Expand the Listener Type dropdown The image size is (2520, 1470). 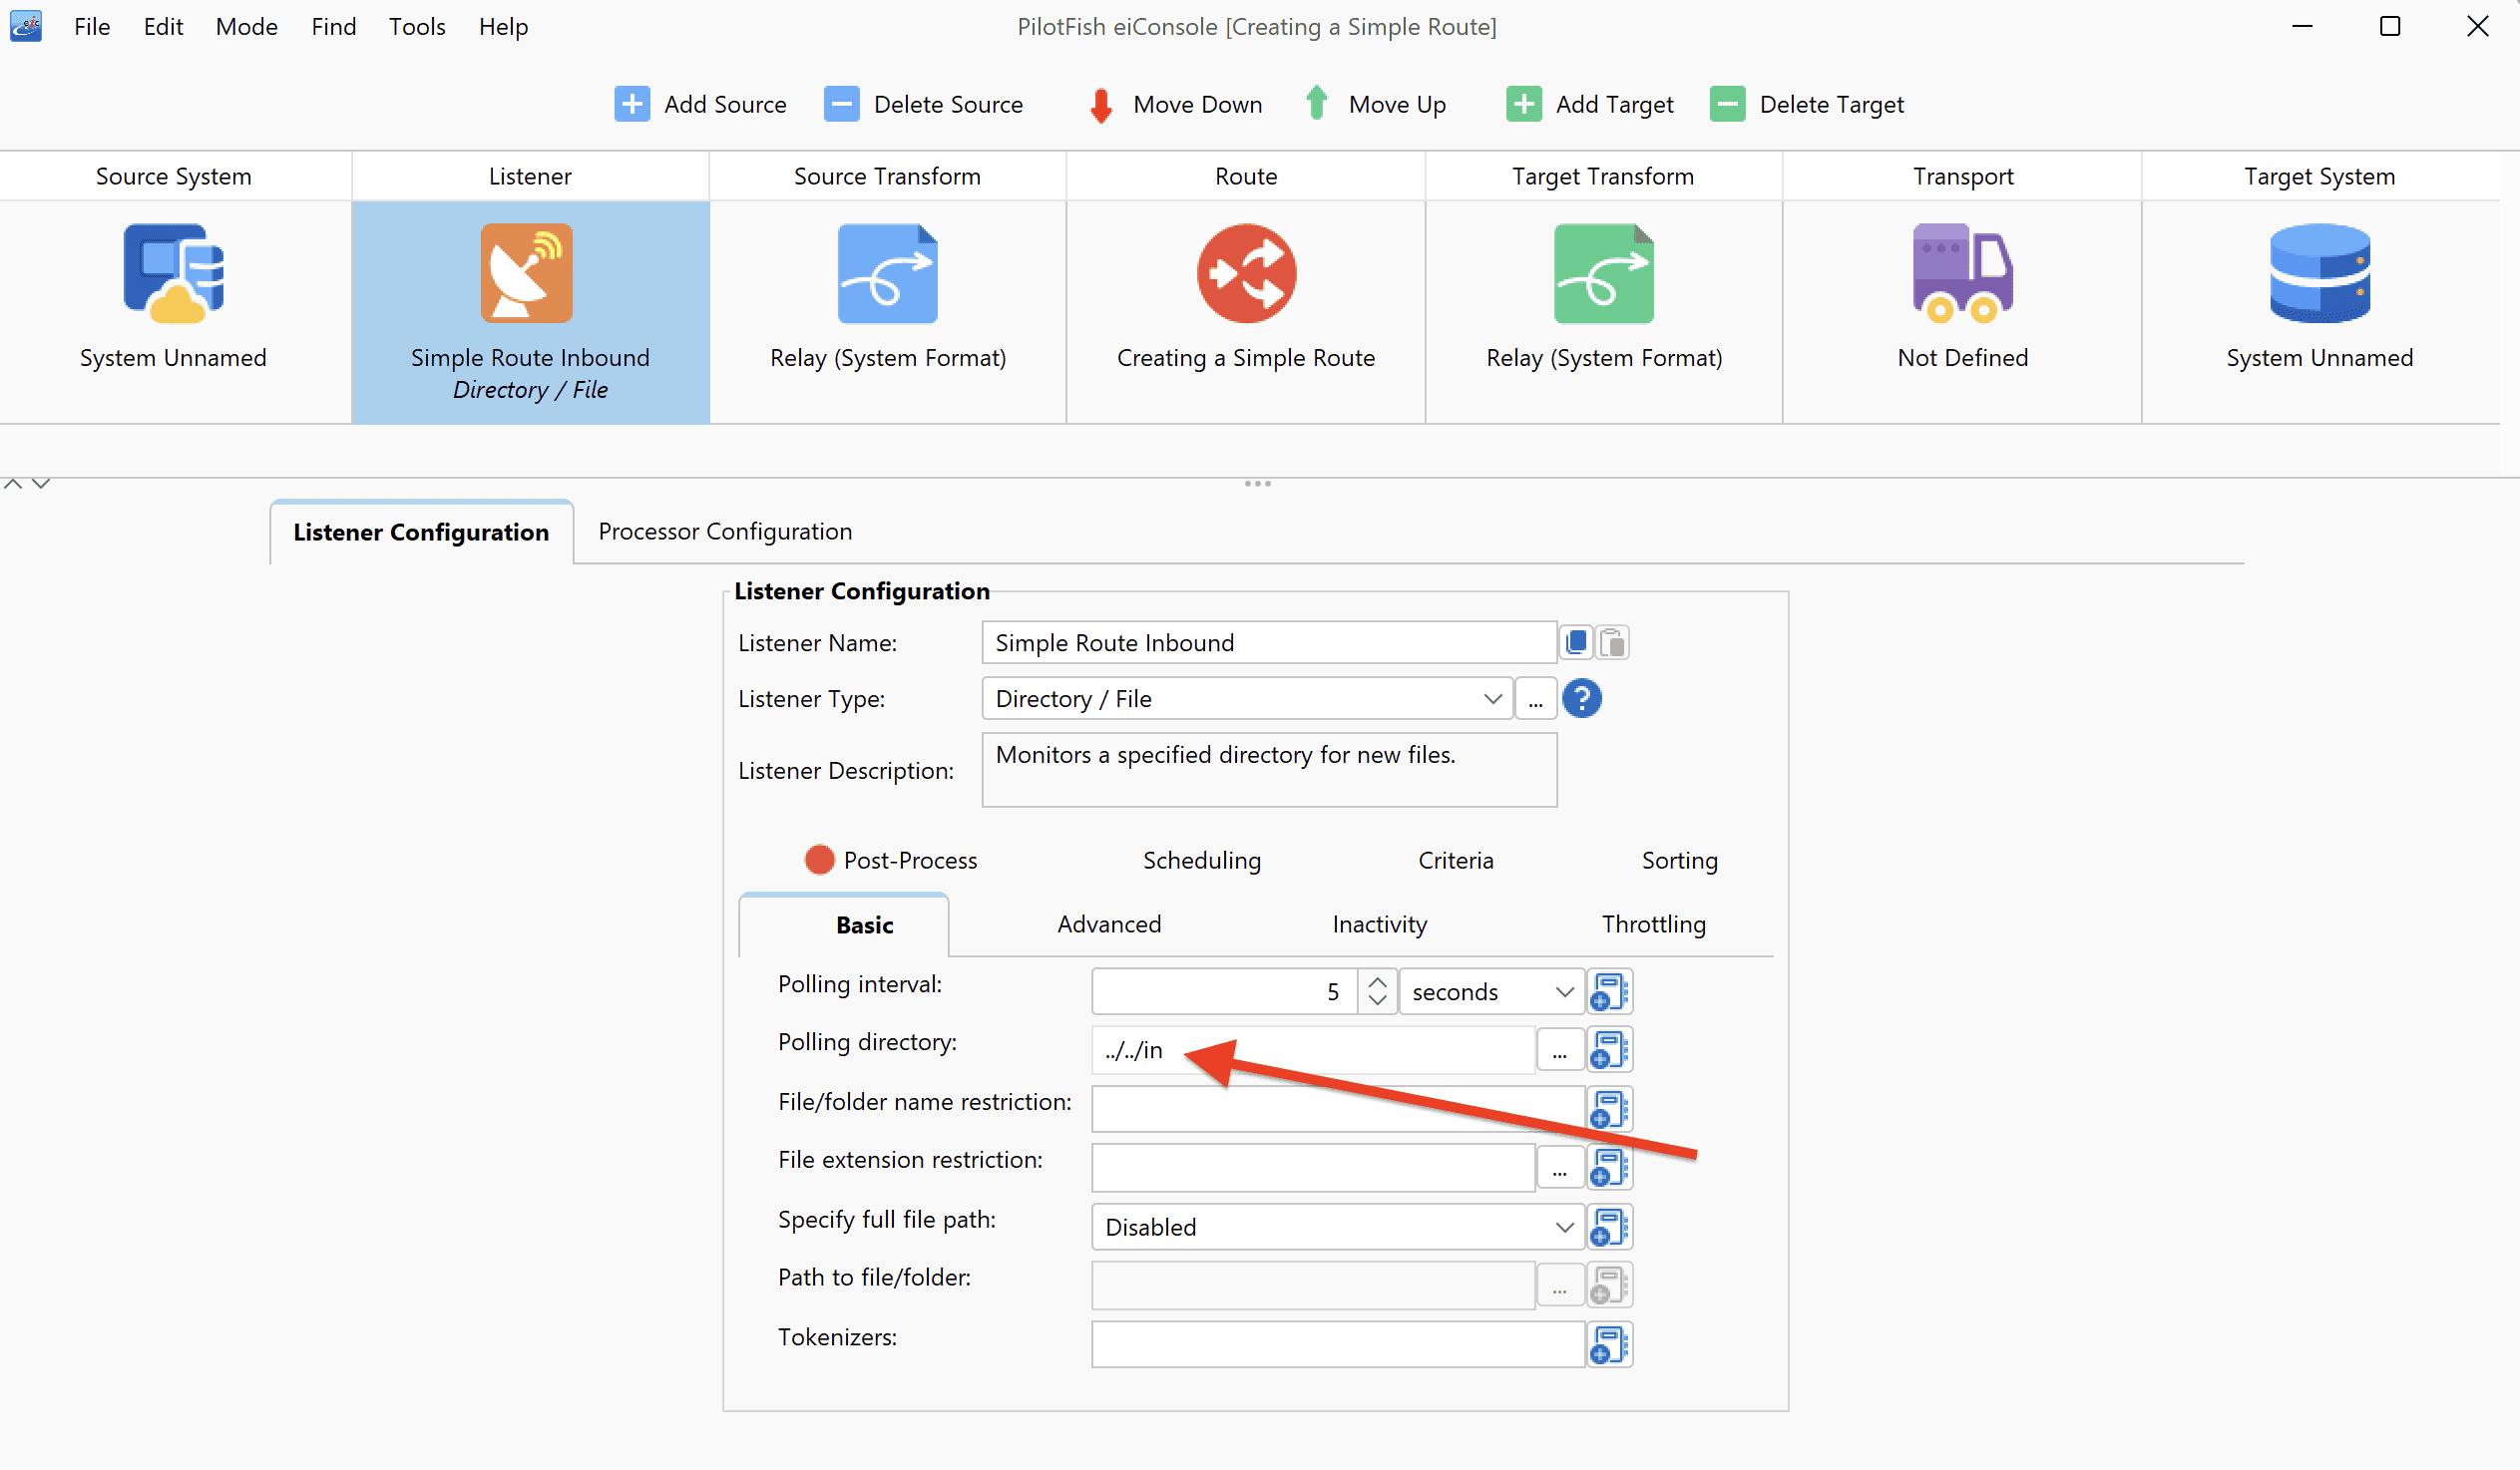tap(1492, 698)
